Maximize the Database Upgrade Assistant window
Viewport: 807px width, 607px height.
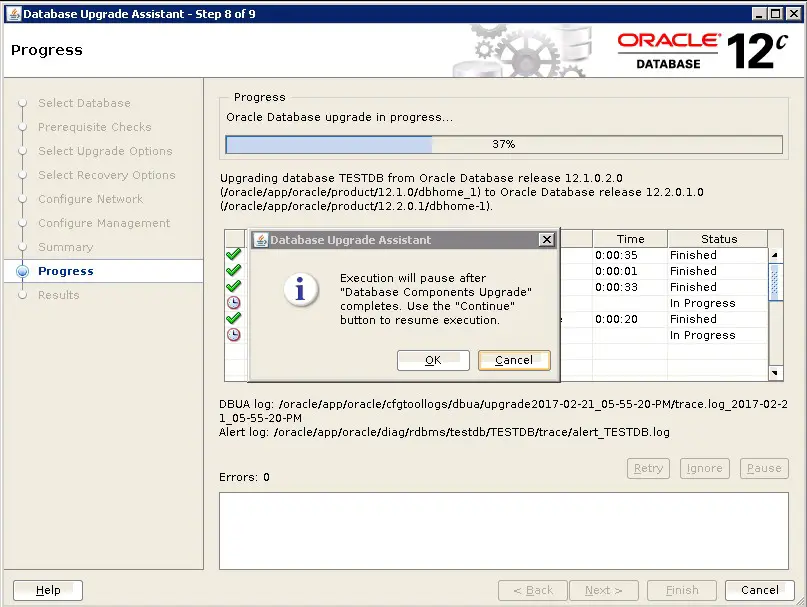776,14
